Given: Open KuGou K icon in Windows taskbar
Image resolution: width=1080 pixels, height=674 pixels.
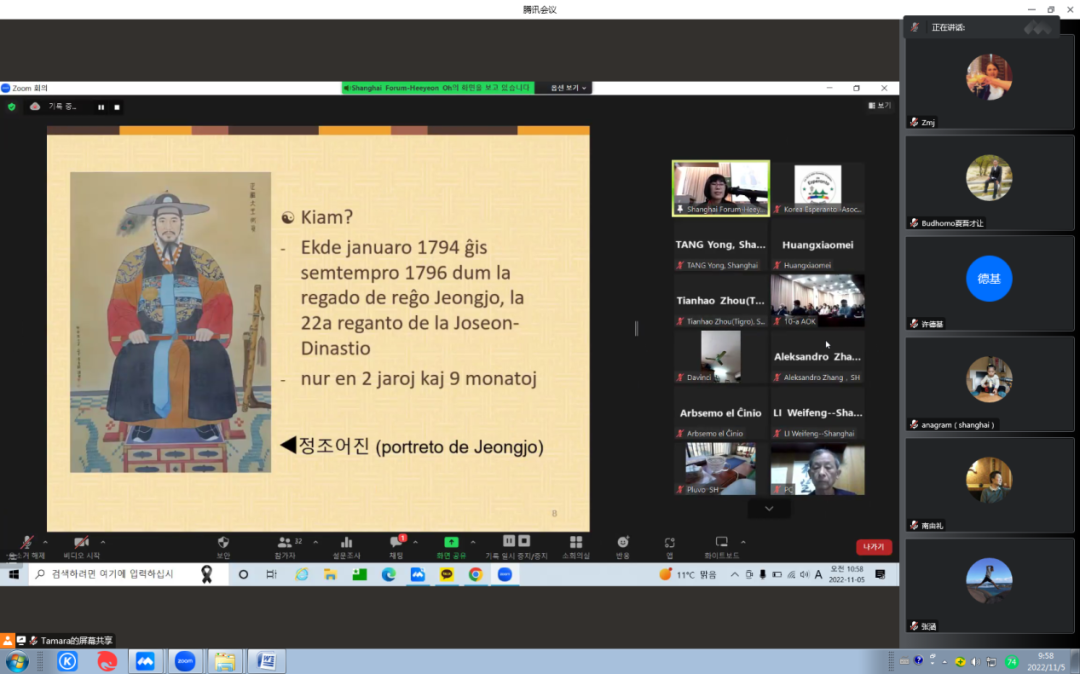Looking at the screenshot, I should pos(67,662).
